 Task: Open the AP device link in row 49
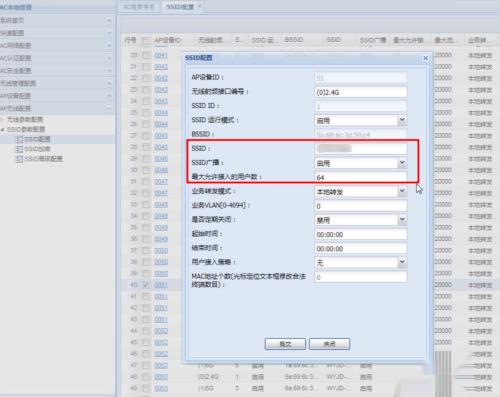(161, 388)
